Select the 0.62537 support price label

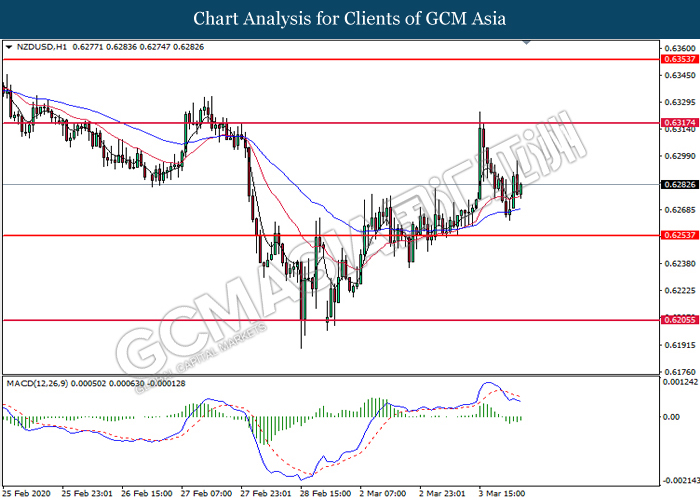pyautogui.click(x=679, y=235)
